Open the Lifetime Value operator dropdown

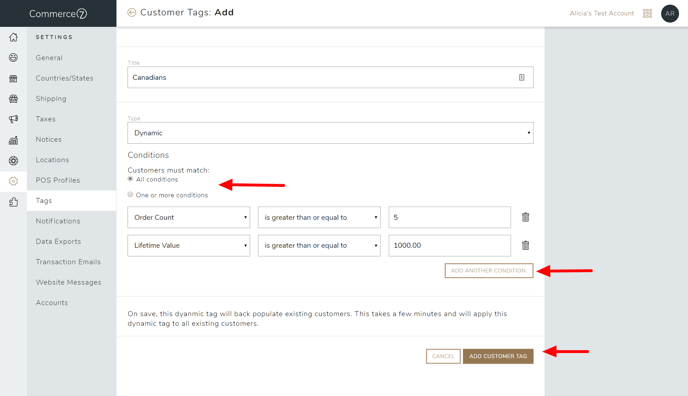pyautogui.click(x=319, y=246)
